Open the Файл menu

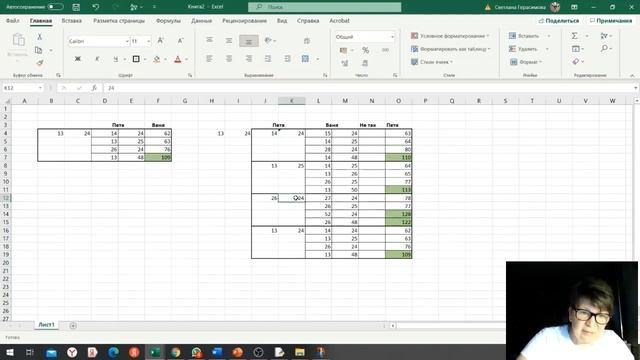(13, 20)
